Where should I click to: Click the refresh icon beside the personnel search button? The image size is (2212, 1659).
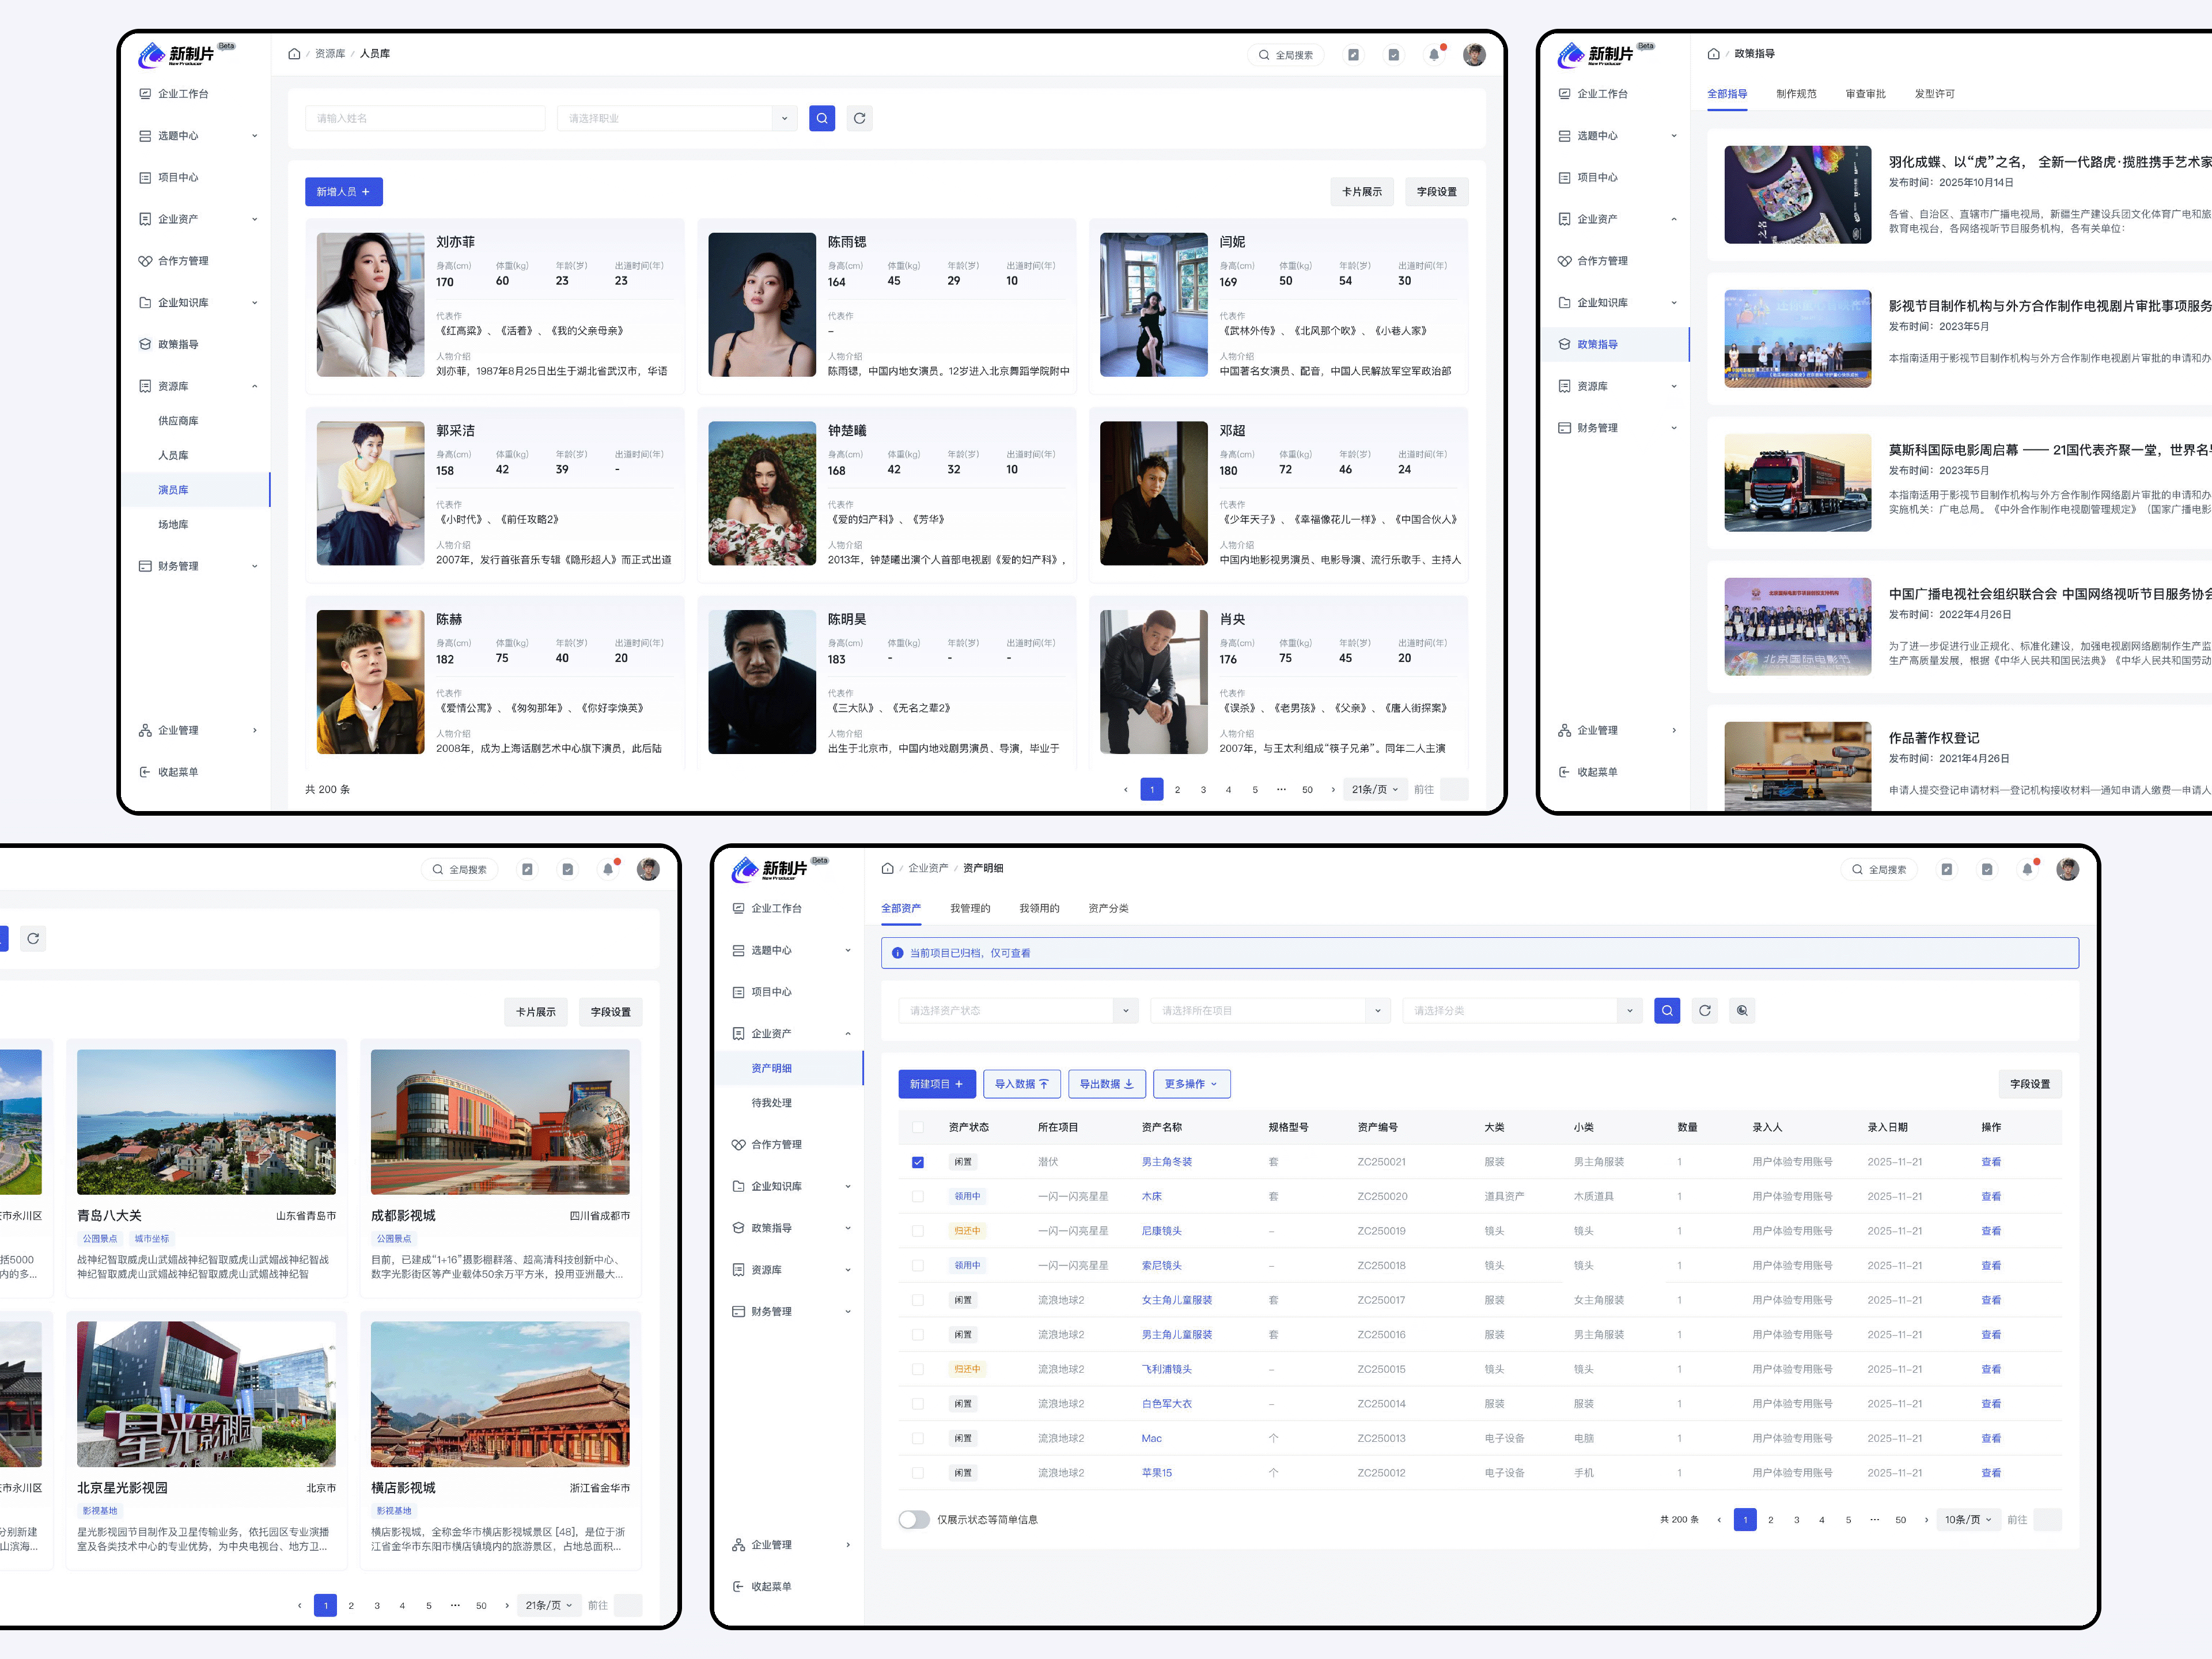pos(859,118)
